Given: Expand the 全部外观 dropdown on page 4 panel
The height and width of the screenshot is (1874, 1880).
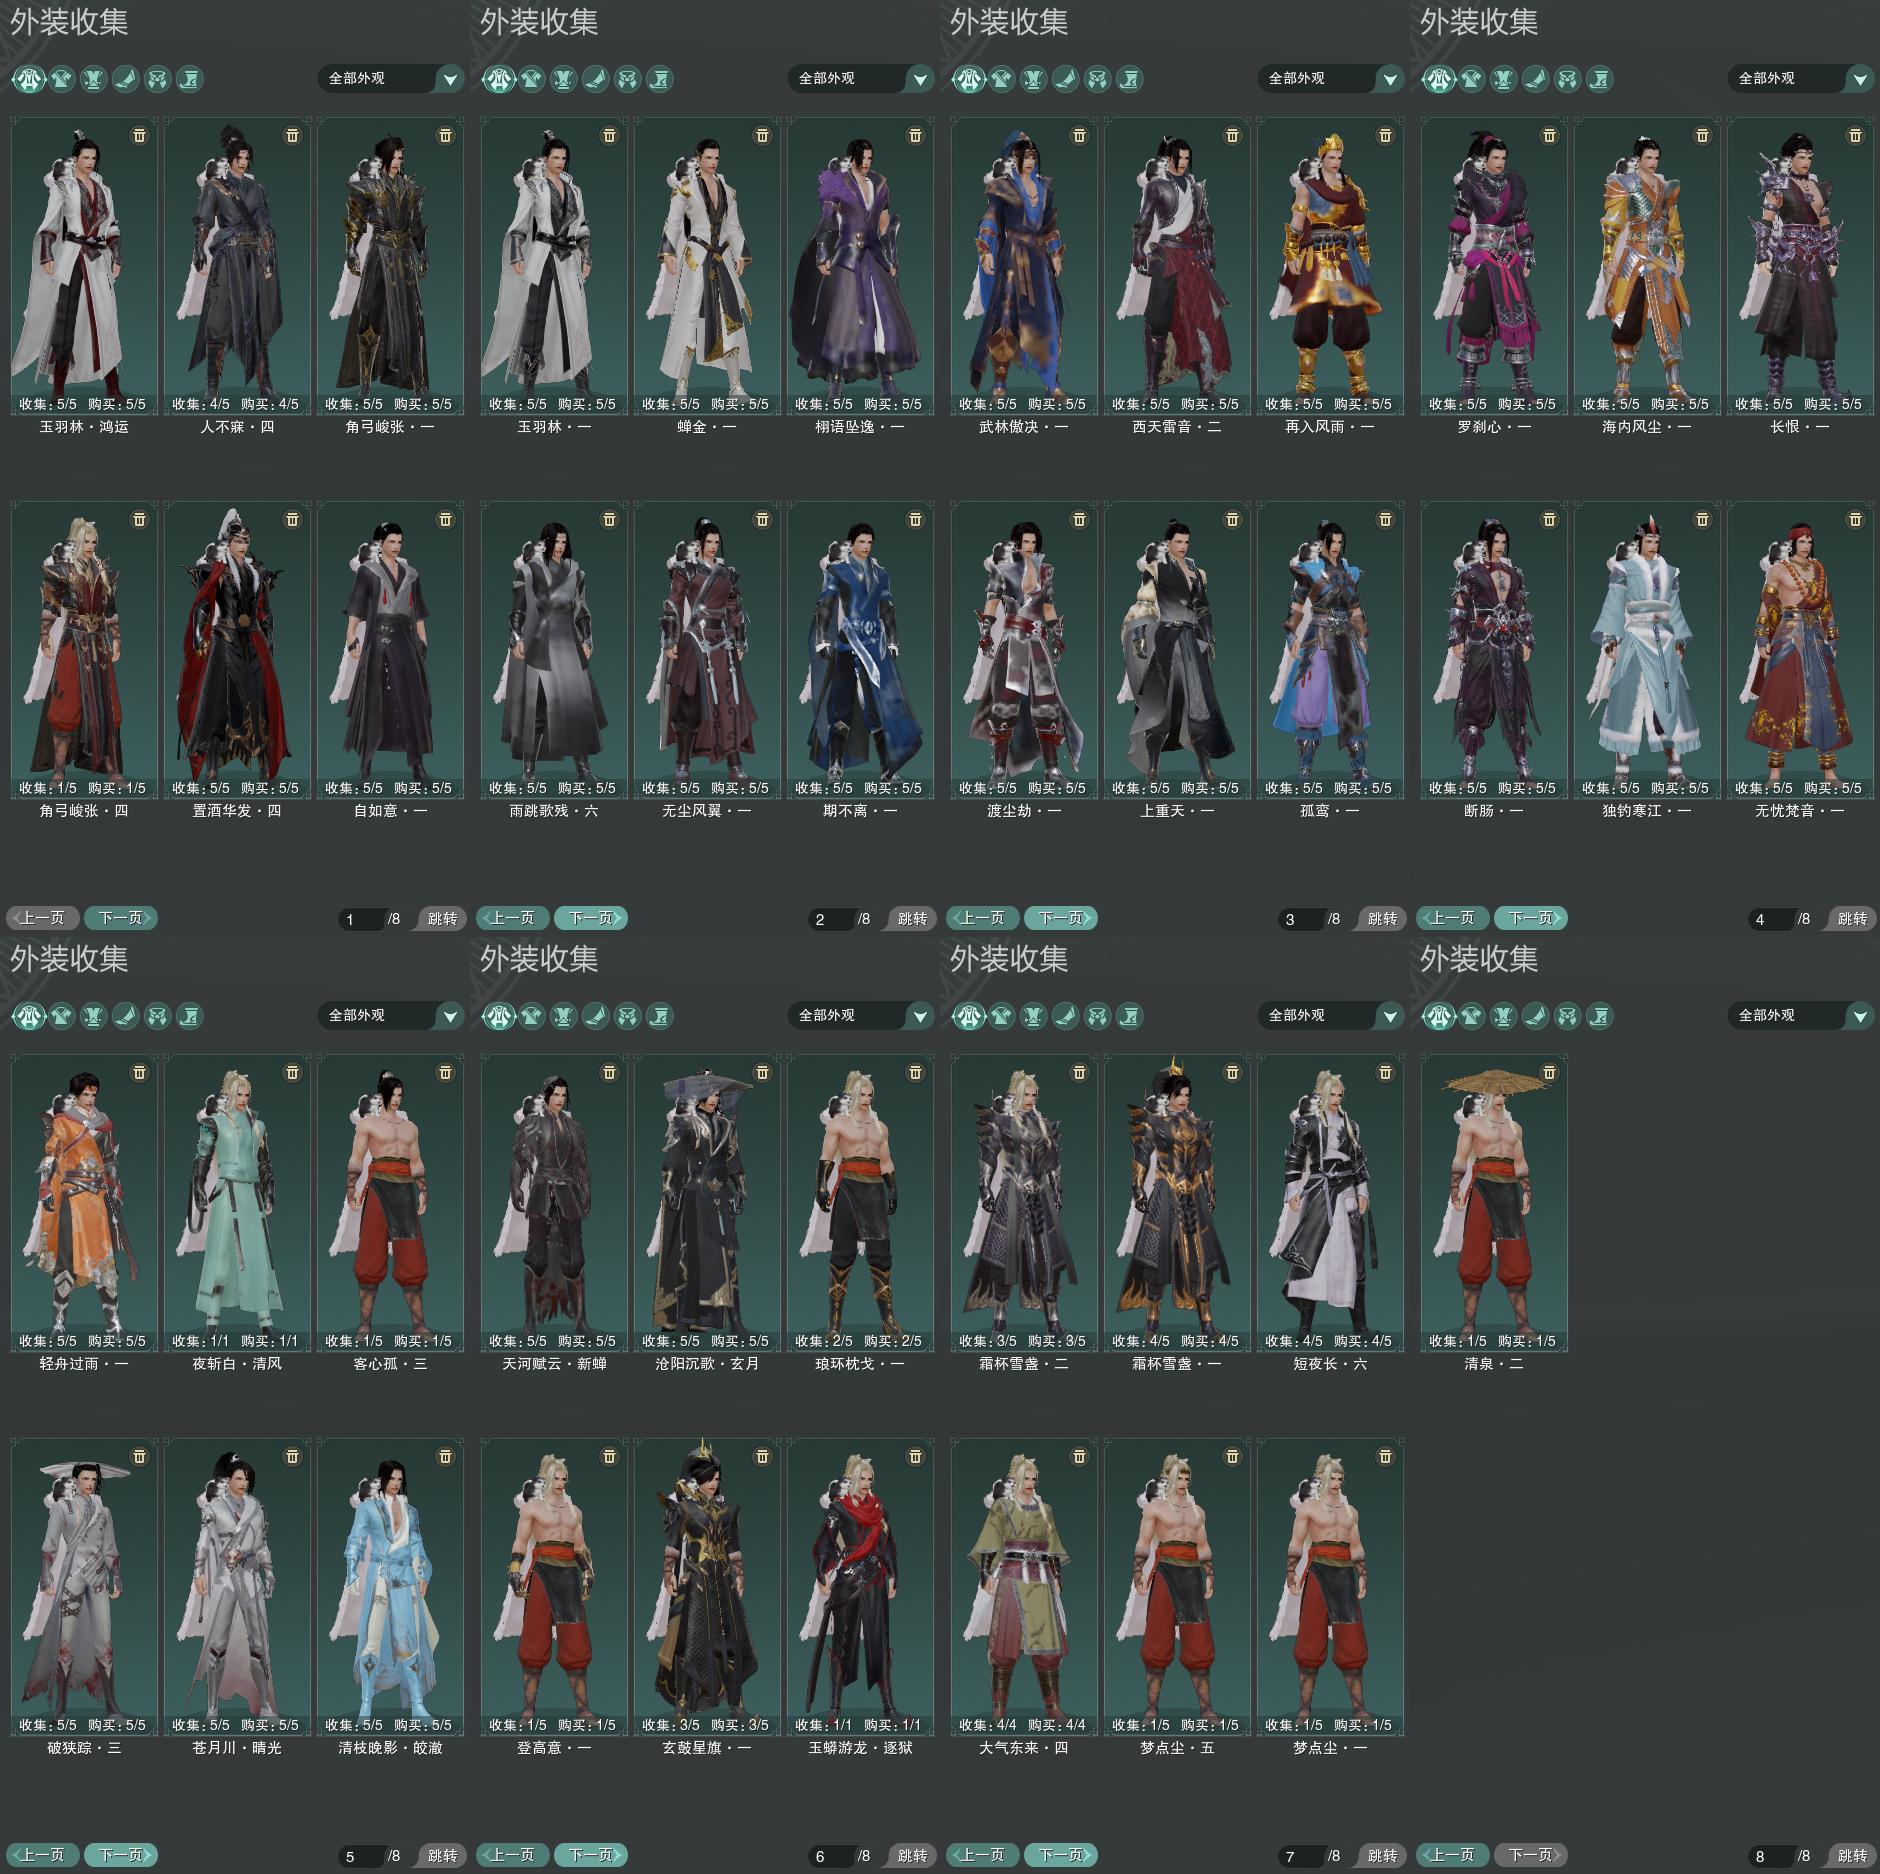Looking at the screenshot, I should pos(1801,78).
